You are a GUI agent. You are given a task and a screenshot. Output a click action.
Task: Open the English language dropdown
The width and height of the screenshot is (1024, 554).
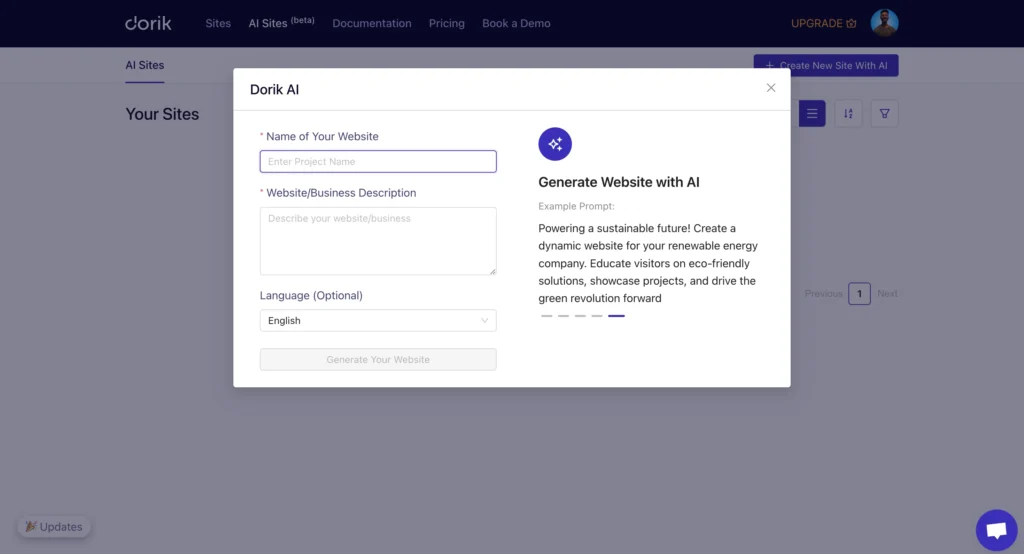pos(378,320)
